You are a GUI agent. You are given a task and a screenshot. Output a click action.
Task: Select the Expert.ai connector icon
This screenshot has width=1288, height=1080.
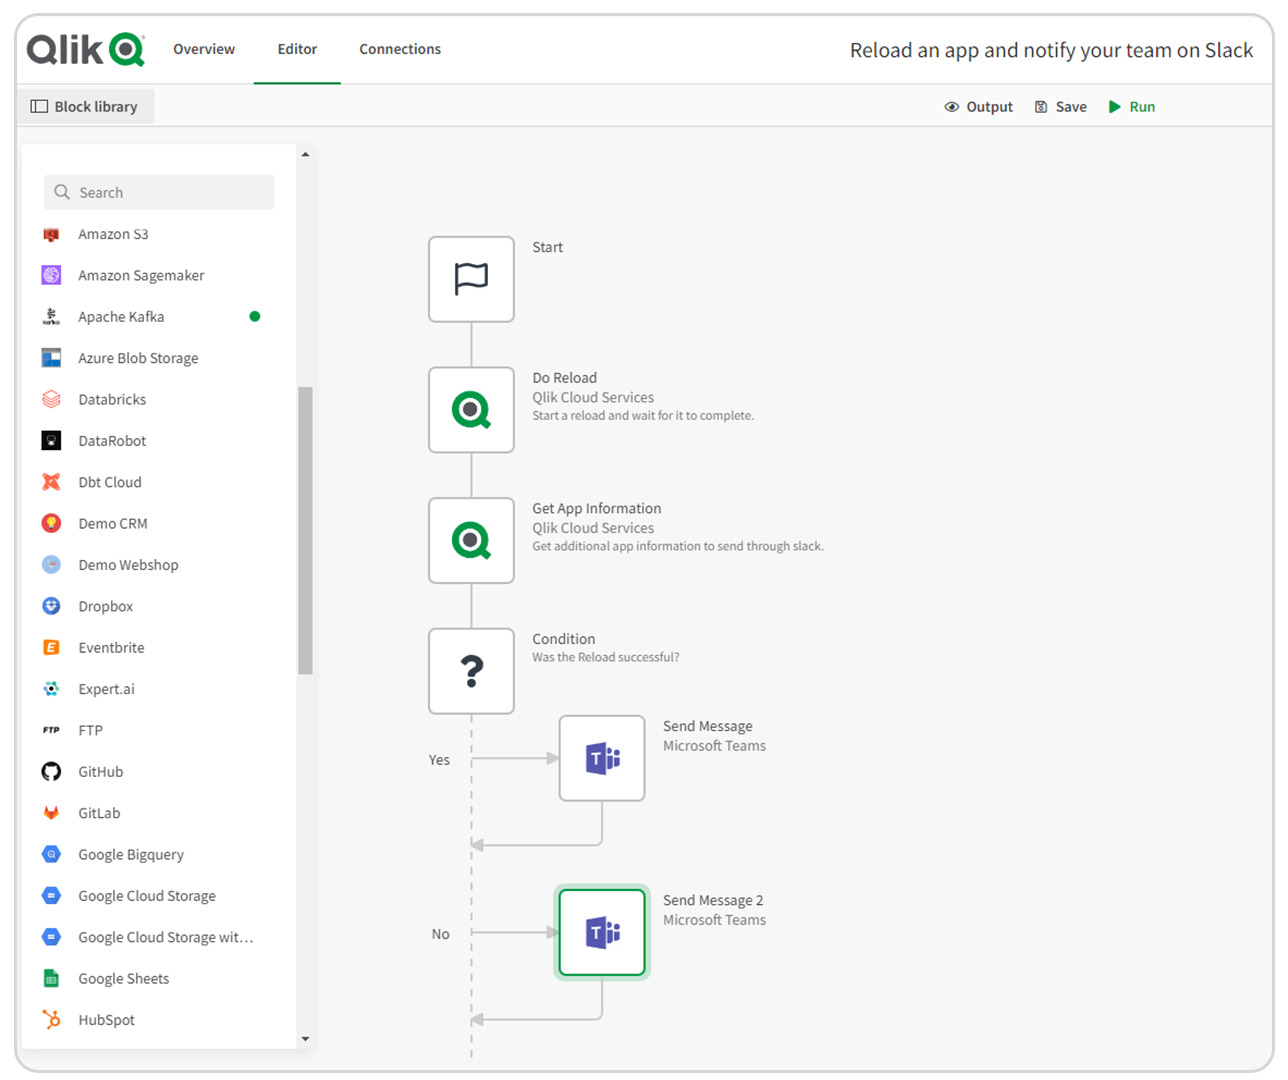[51, 689]
